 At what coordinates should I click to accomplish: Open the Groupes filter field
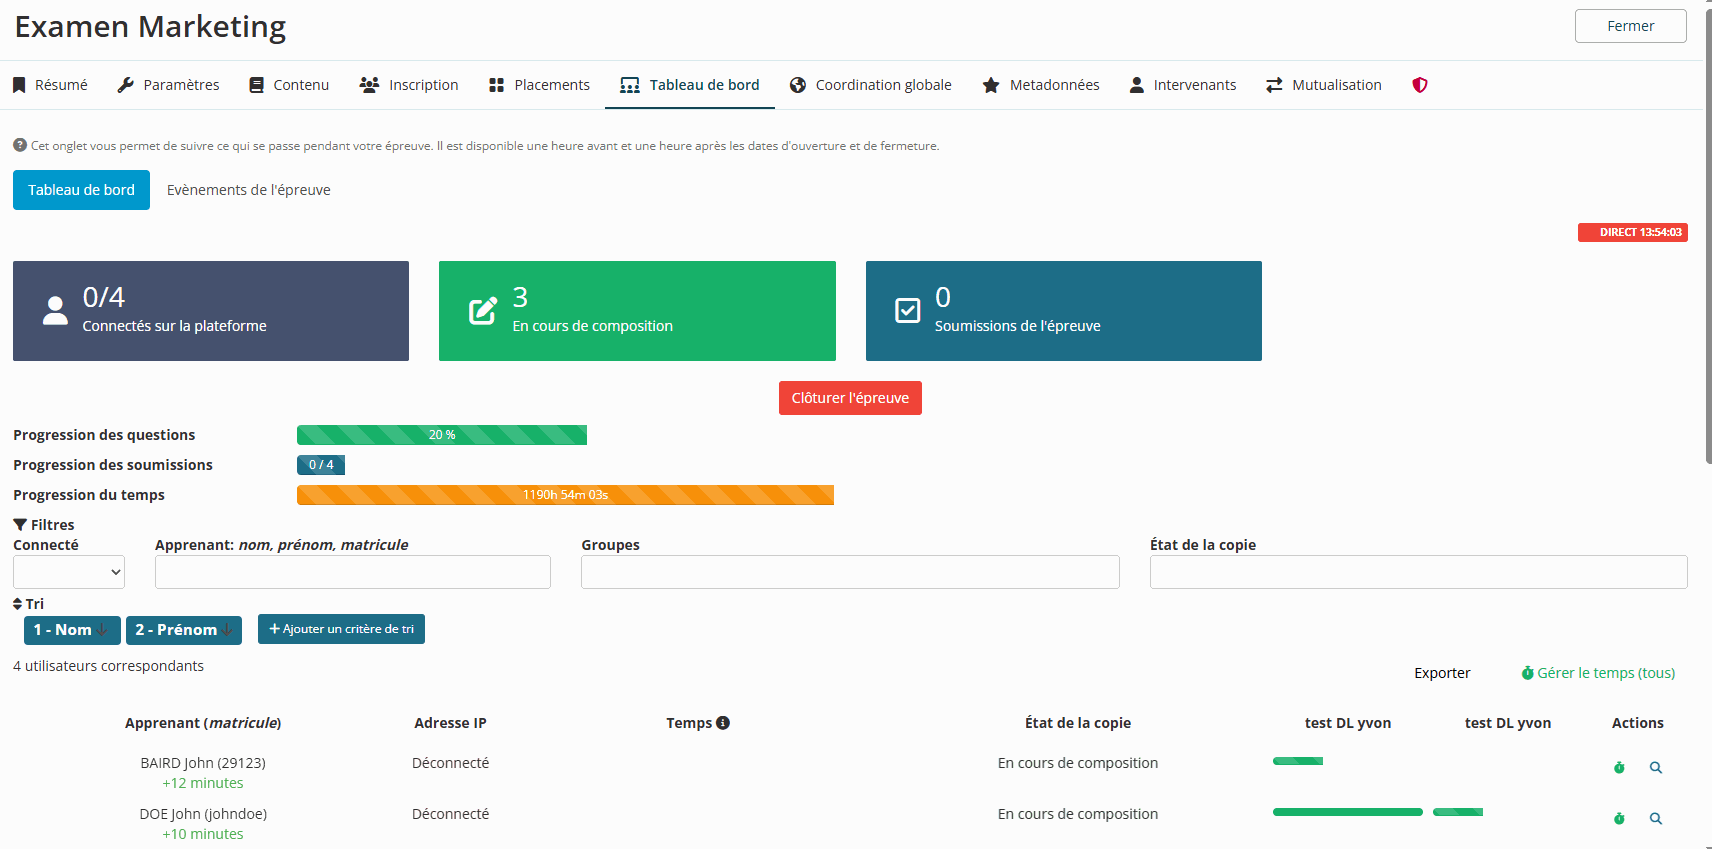point(850,572)
